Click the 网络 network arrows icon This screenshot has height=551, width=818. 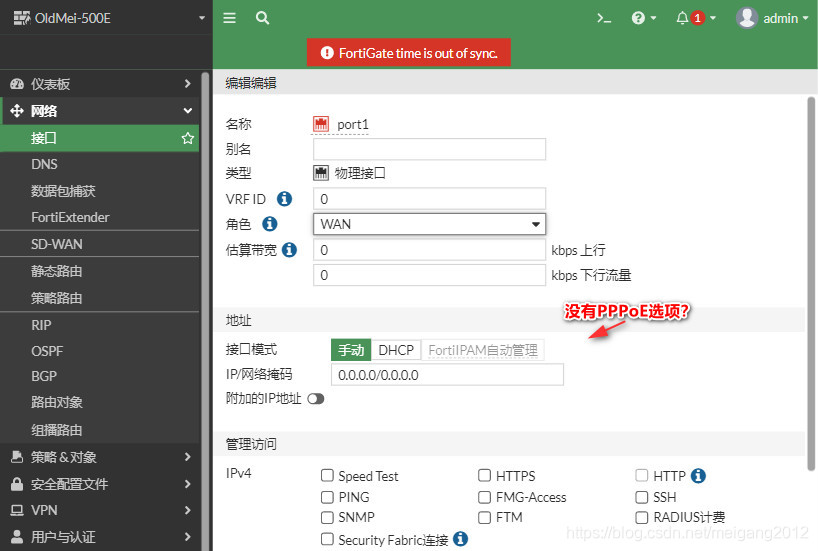pyautogui.click(x=17, y=111)
